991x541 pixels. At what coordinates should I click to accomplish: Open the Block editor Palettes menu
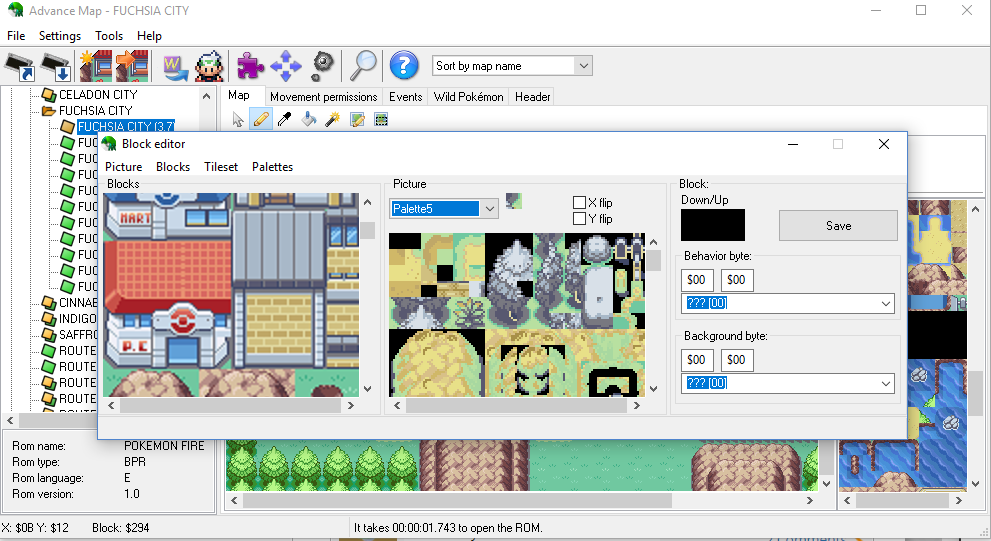pos(272,167)
